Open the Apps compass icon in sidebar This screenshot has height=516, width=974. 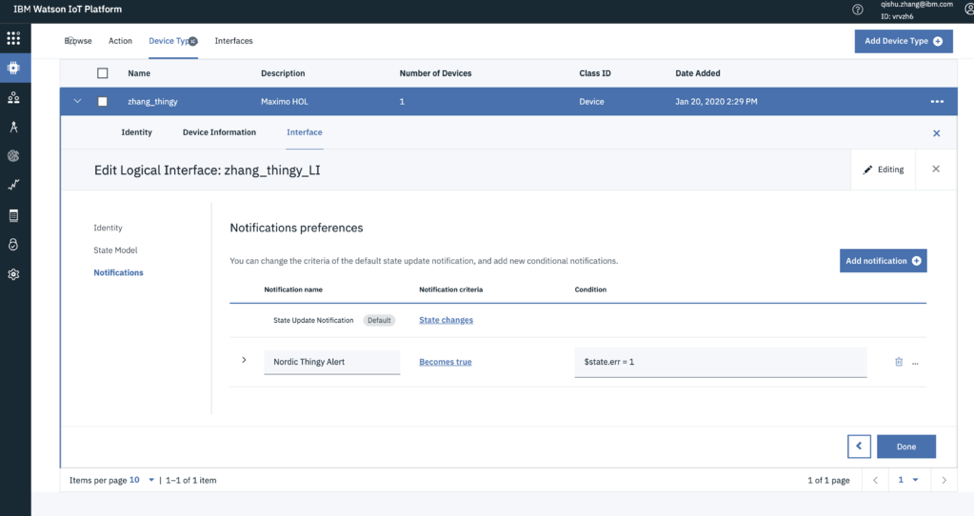coord(13,127)
